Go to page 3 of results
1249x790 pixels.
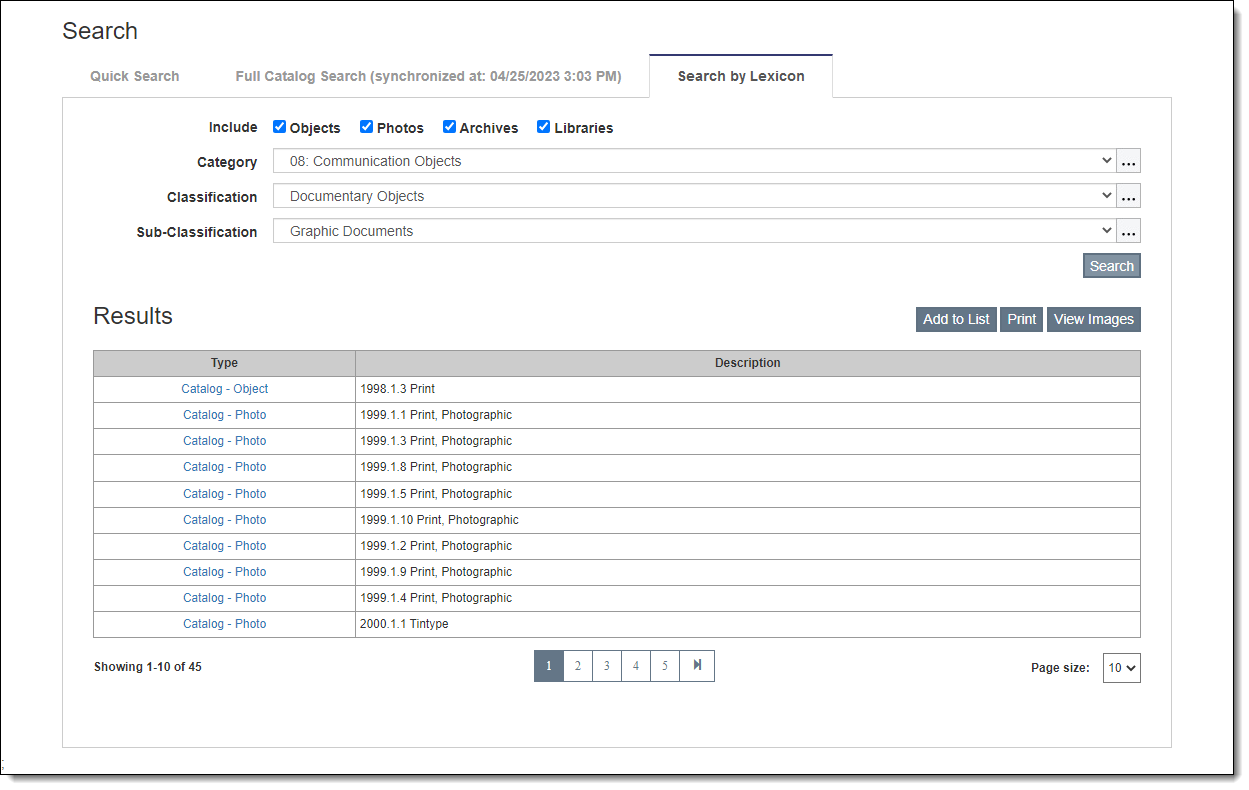[606, 666]
